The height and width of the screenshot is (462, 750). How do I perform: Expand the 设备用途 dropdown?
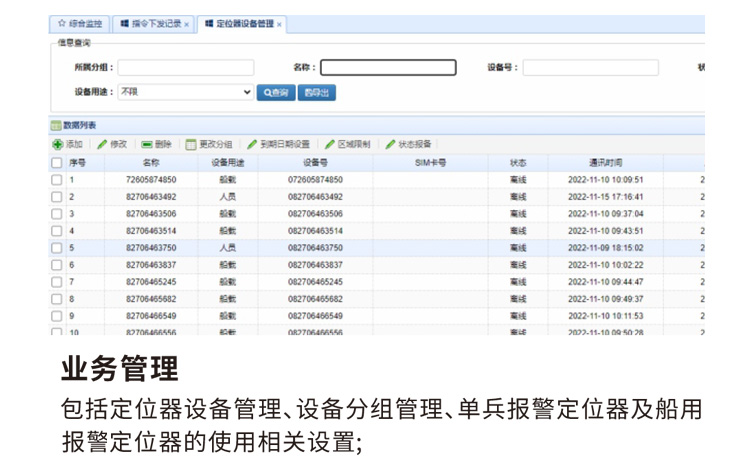click(x=248, y=92)
